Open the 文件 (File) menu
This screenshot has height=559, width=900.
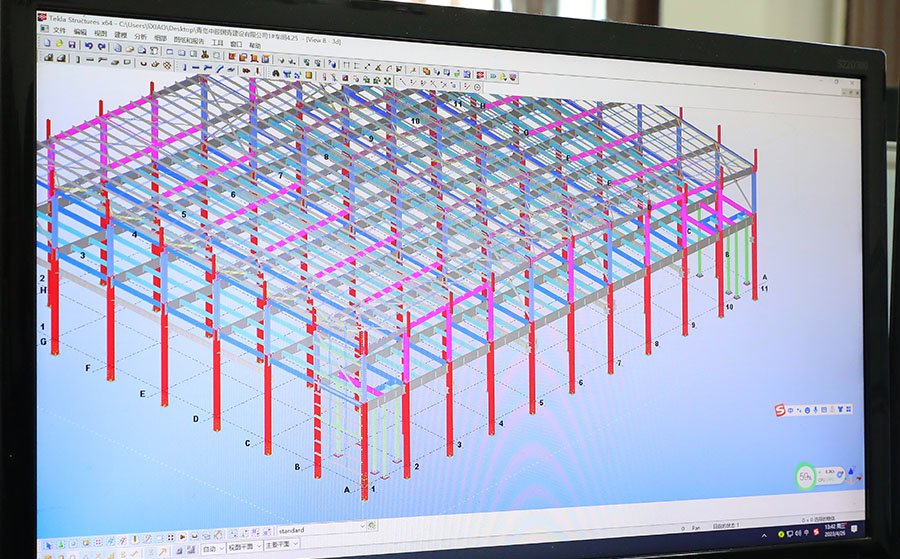coord(59,31)
